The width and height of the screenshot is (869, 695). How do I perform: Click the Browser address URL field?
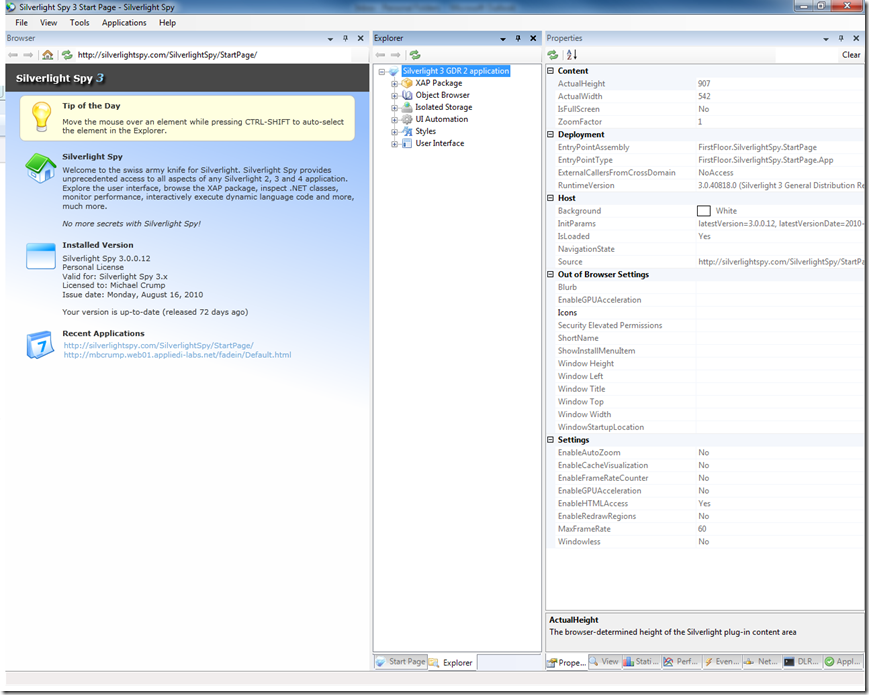[214, 55]
